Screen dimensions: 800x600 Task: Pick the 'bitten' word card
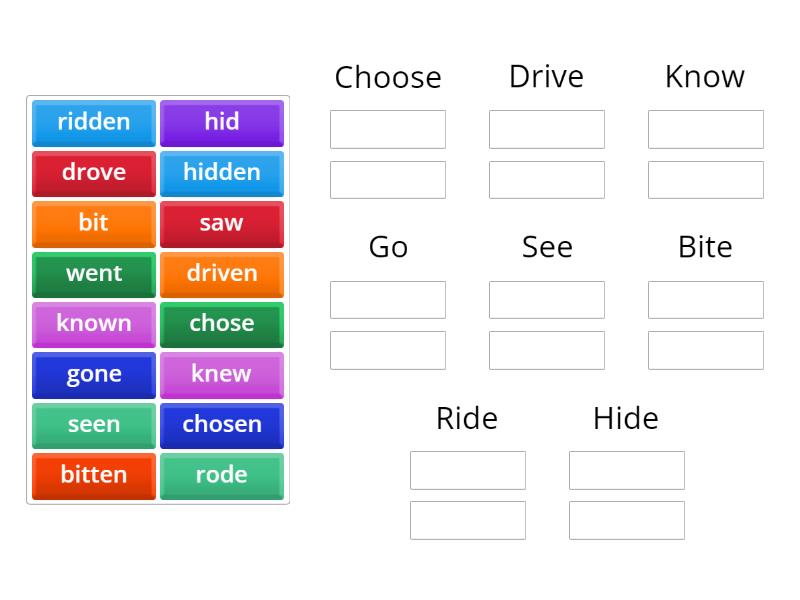[93, 475]
